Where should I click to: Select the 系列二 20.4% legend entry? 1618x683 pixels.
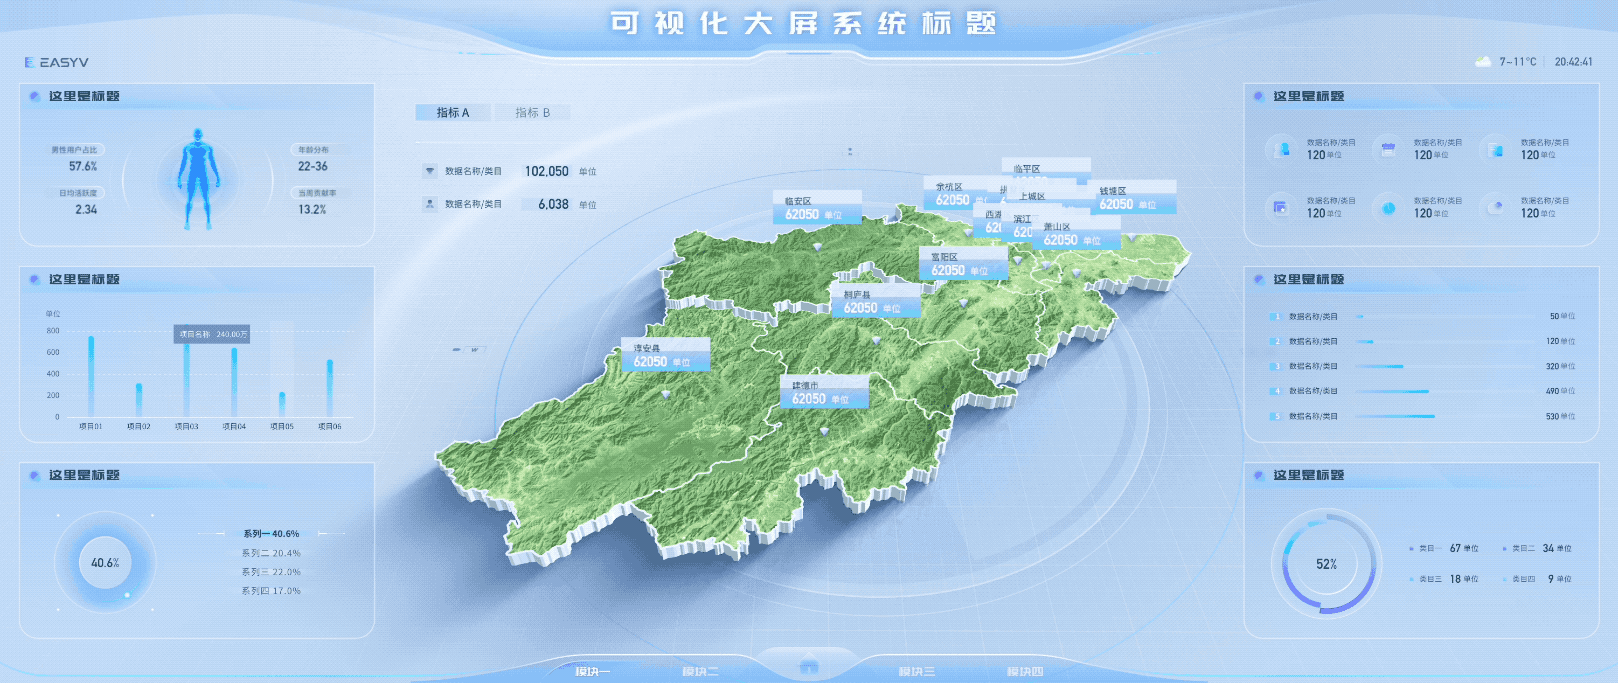point(271,553)
